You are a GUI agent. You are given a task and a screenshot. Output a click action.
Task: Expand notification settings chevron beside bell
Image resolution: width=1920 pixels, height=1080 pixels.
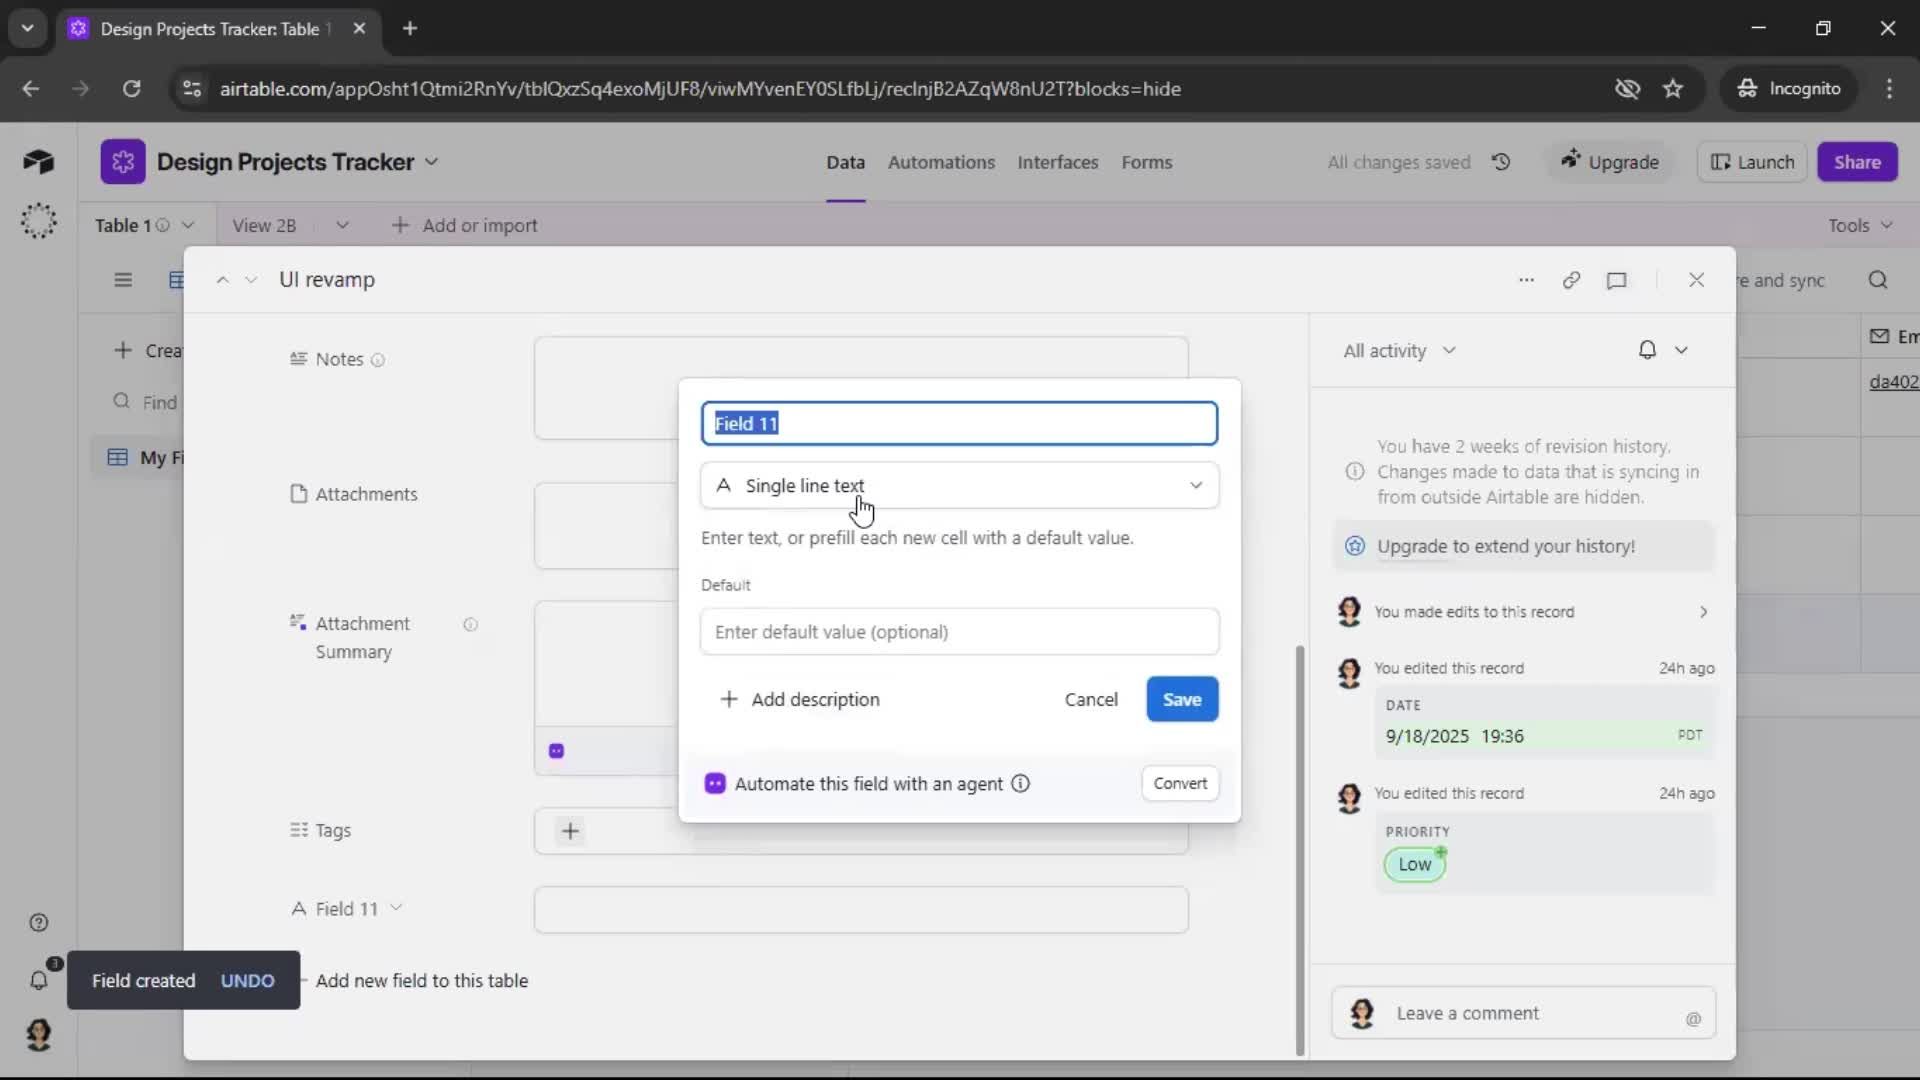tap(1681, 350)
